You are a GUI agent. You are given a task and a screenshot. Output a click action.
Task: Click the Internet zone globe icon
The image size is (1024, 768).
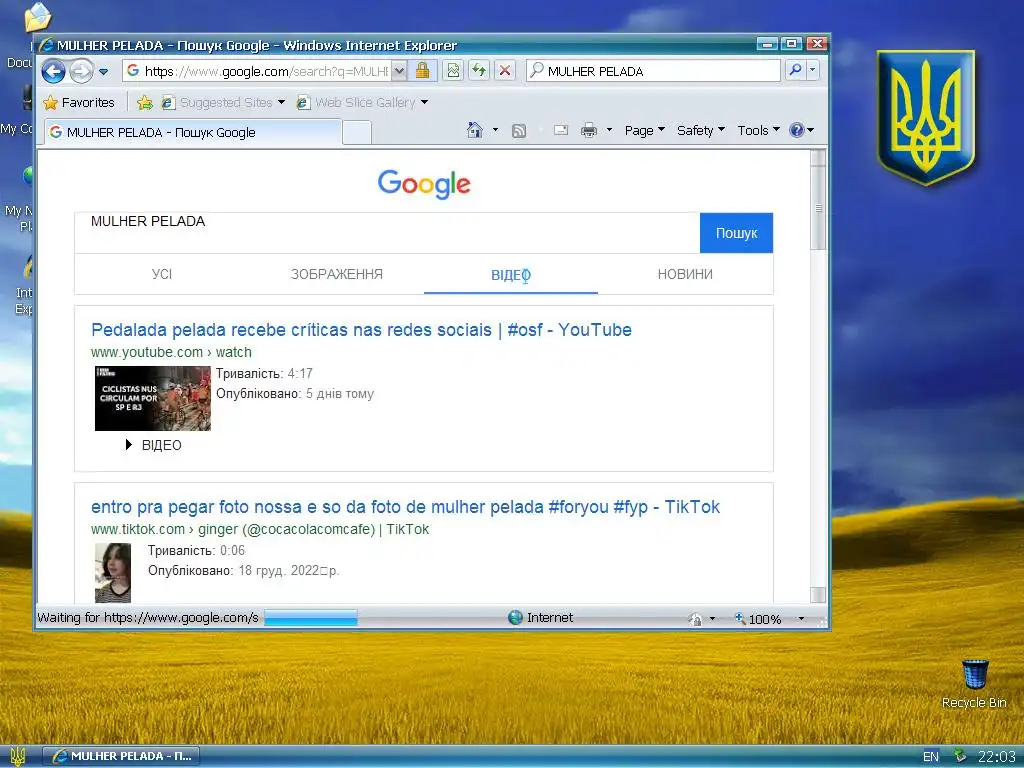click(515, 617)
